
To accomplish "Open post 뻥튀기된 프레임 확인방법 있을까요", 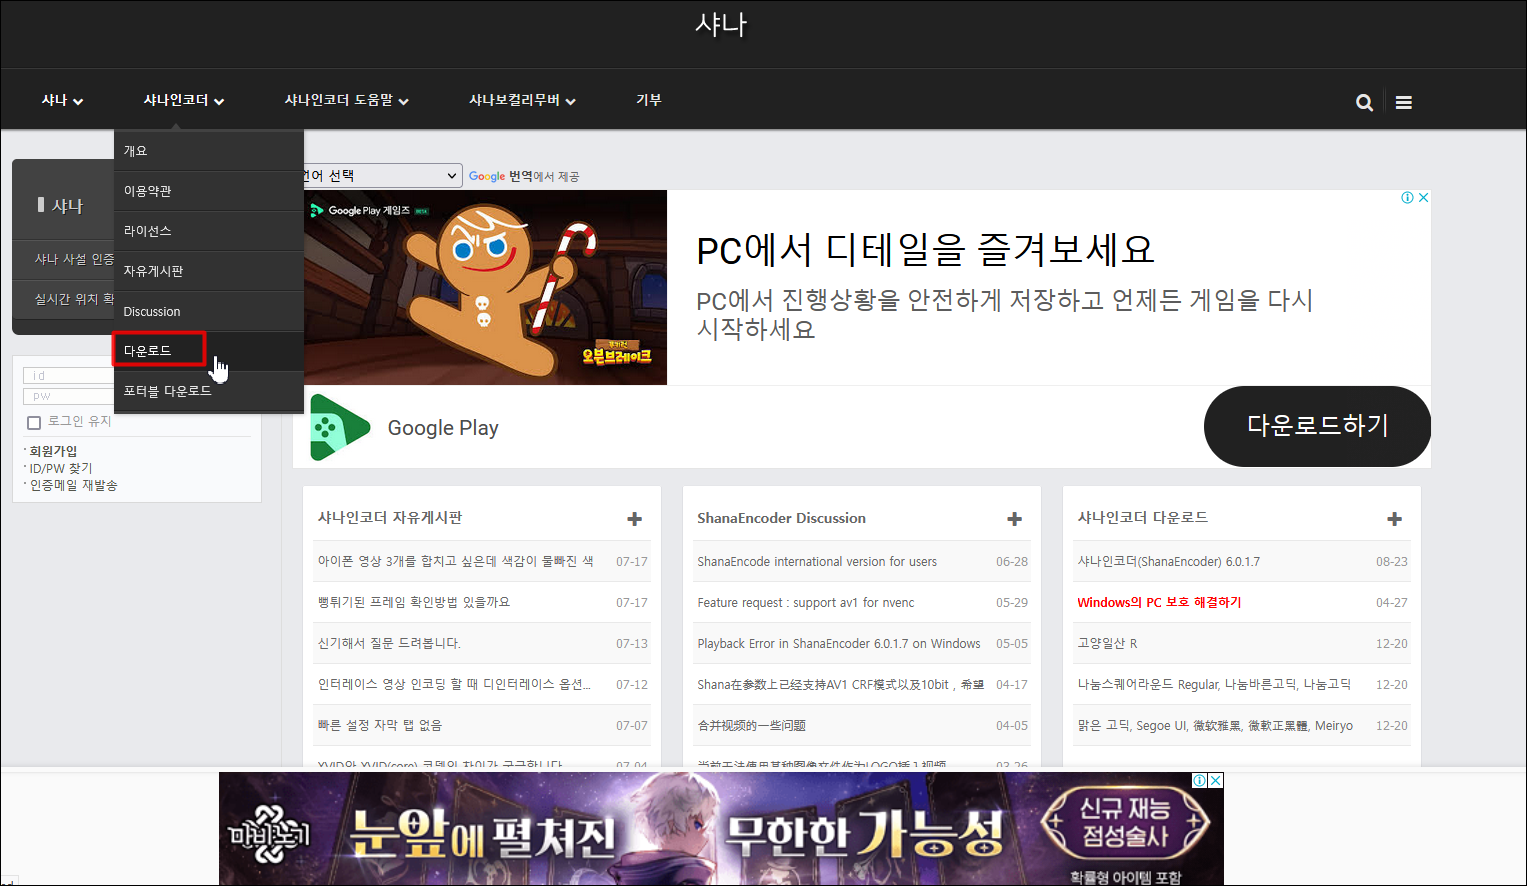I will click(414, 602).
